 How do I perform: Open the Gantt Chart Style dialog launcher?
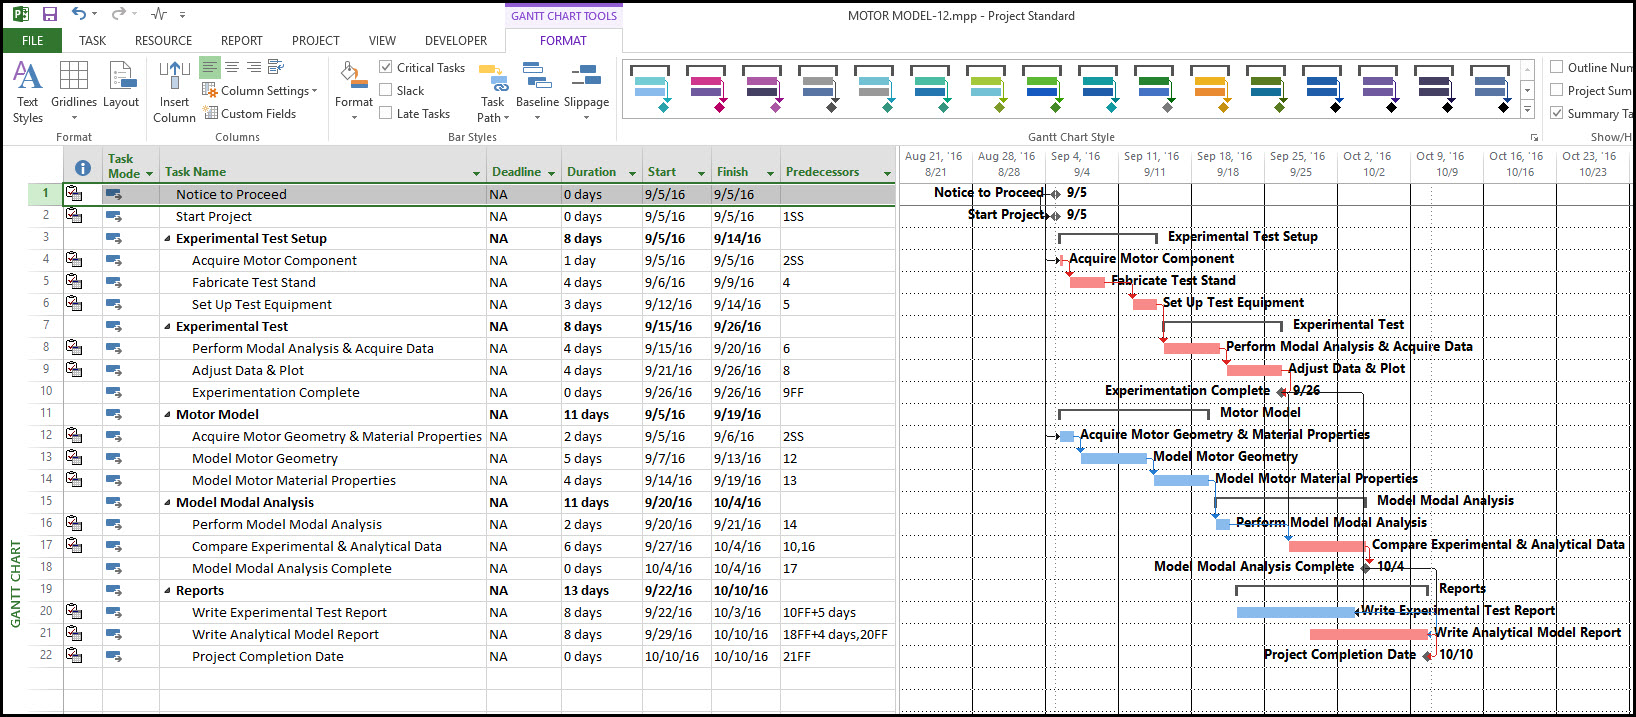point(1533,137)
